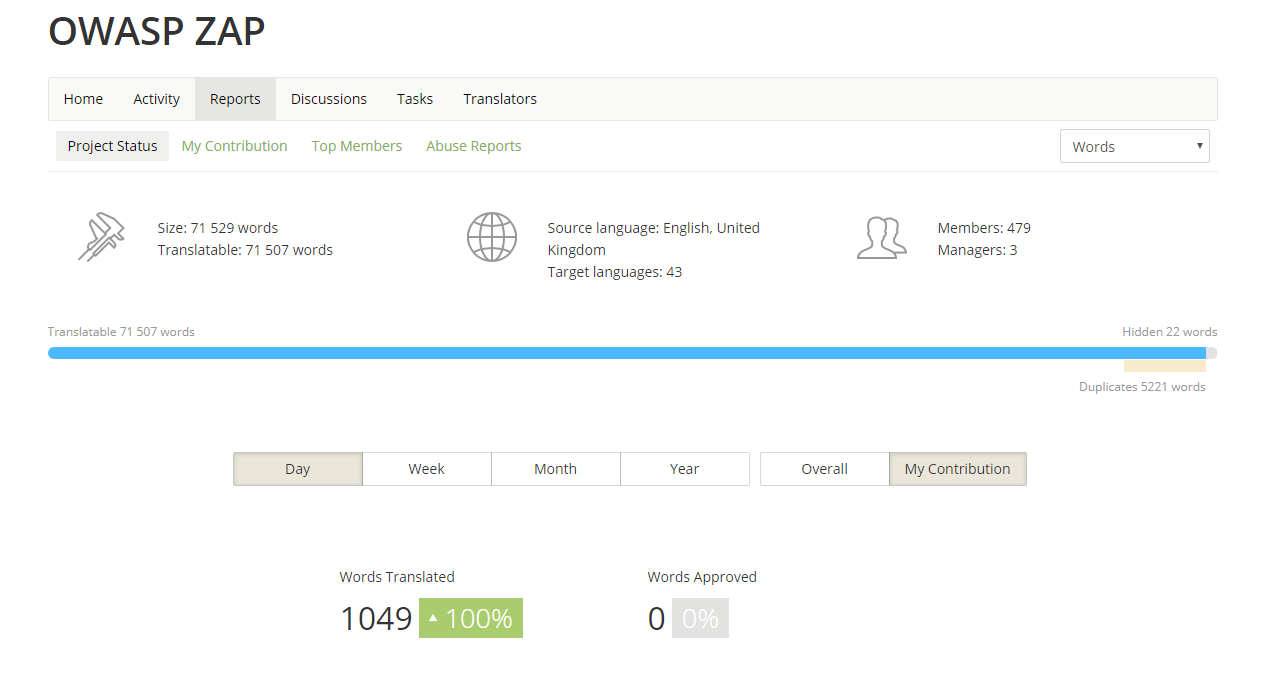
Task: Click 'Hidden 22 words' label
Action: [x=1170, y=332]
